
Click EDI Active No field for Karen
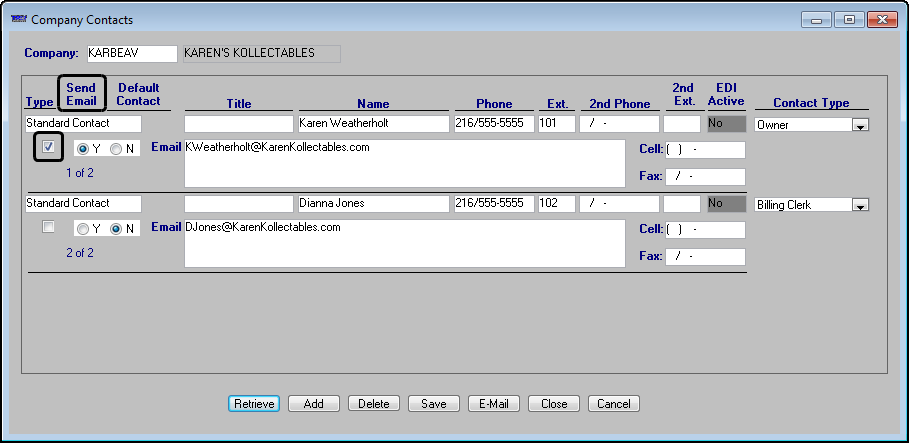tap(726, 124)
